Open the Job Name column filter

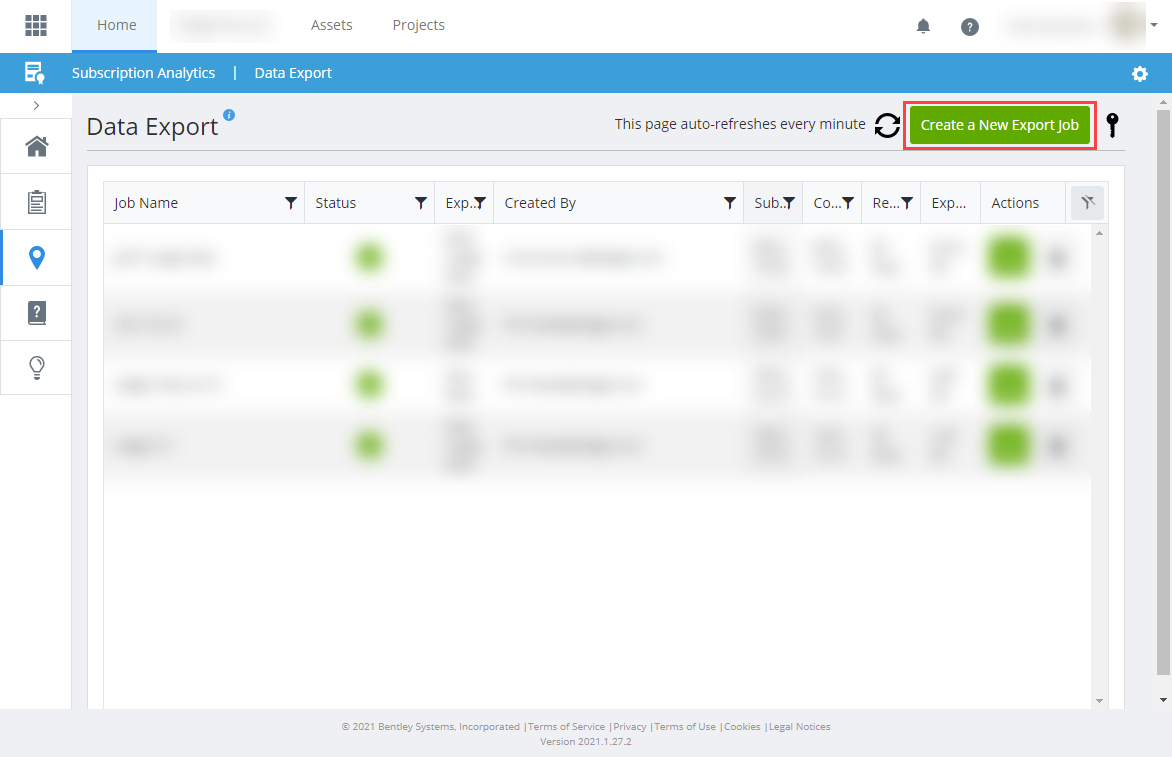coord(291,203)
